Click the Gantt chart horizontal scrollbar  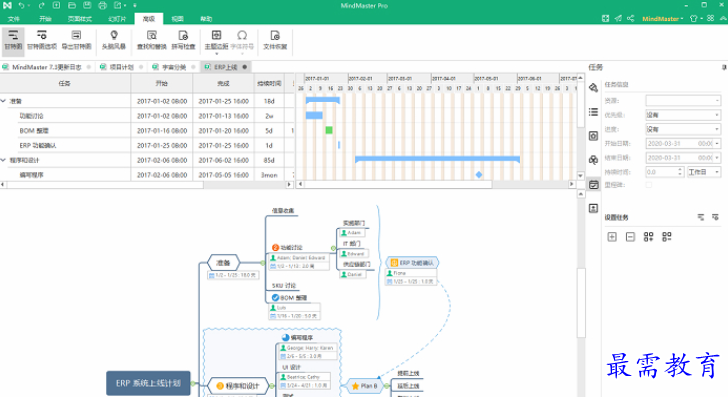point(397,184)
